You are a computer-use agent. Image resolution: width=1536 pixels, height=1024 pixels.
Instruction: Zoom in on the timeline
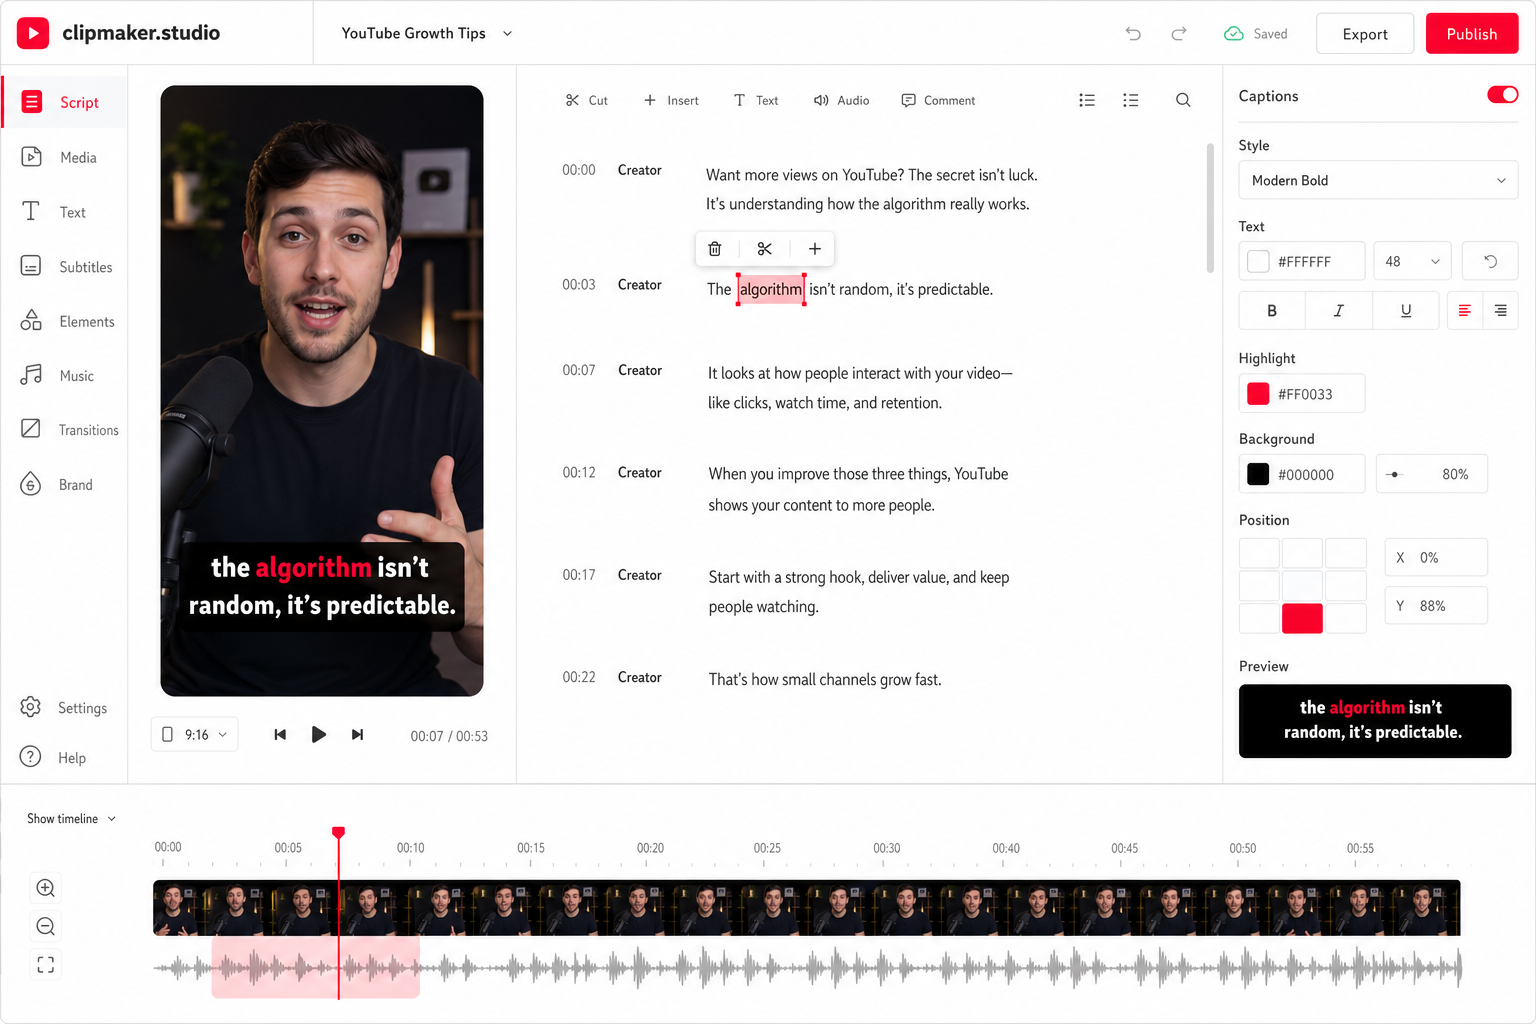[46, 888]
